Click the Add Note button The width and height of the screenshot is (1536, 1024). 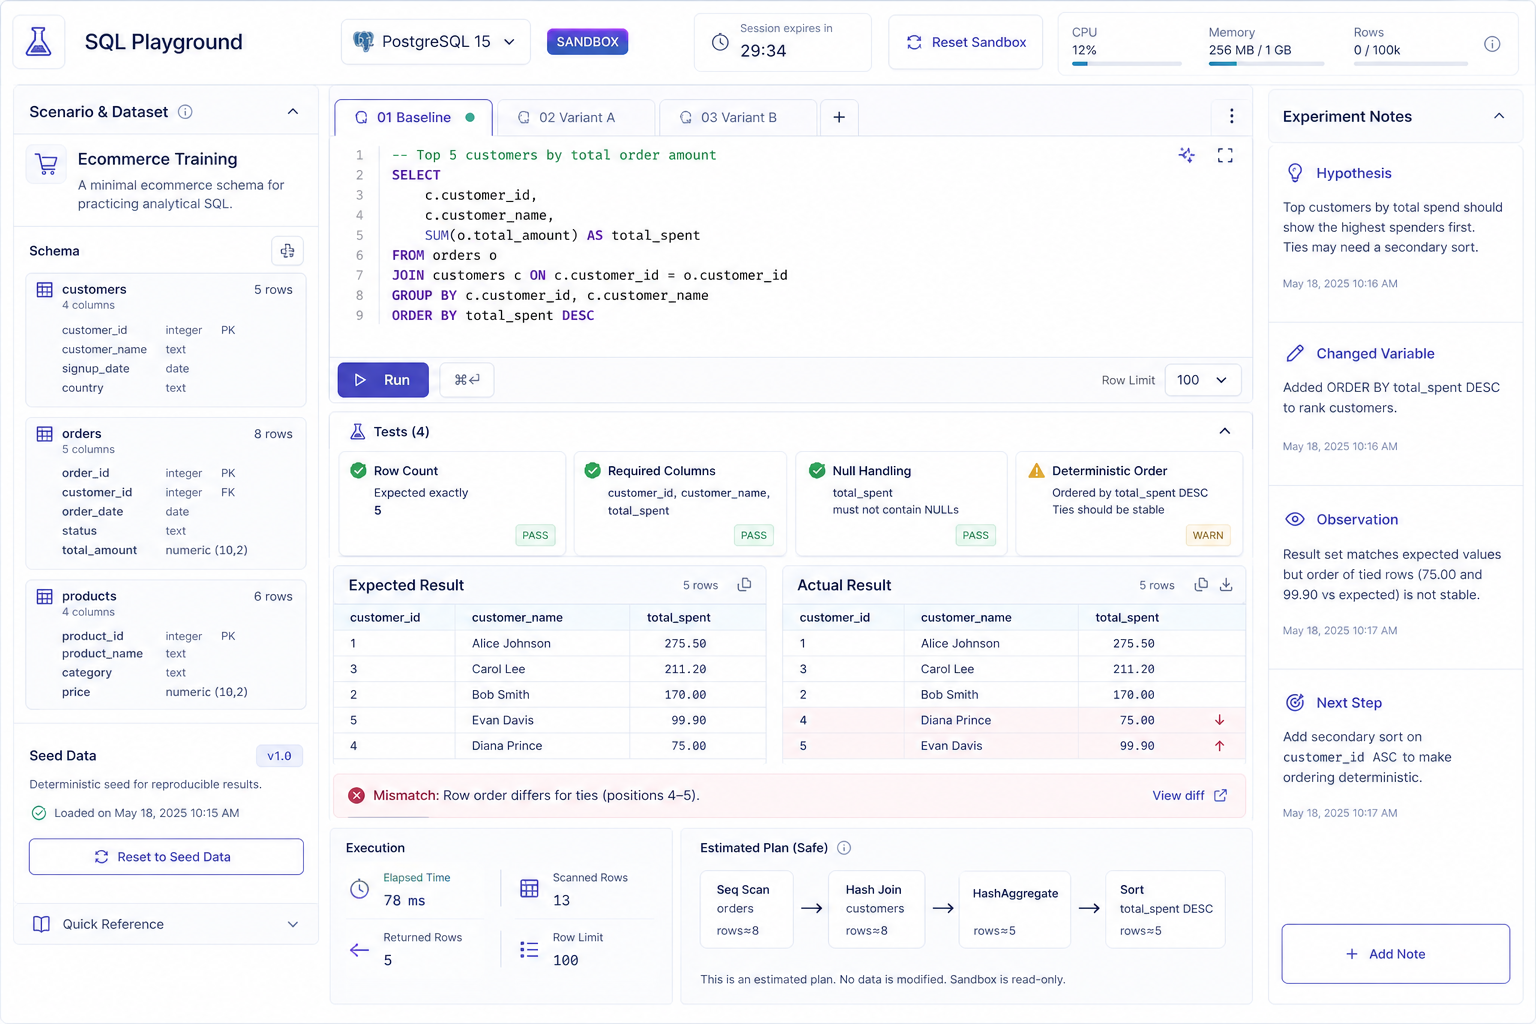pos(1396,954)
